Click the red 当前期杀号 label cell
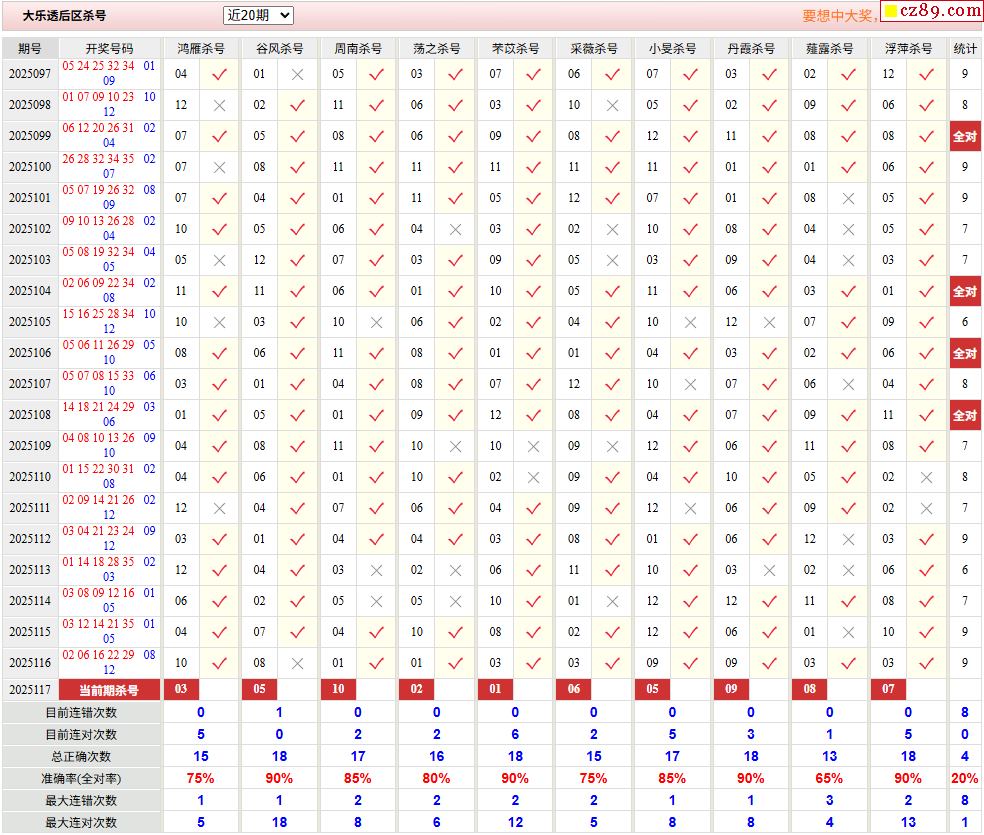Screen dimensions: 984x835 [109, 690]
